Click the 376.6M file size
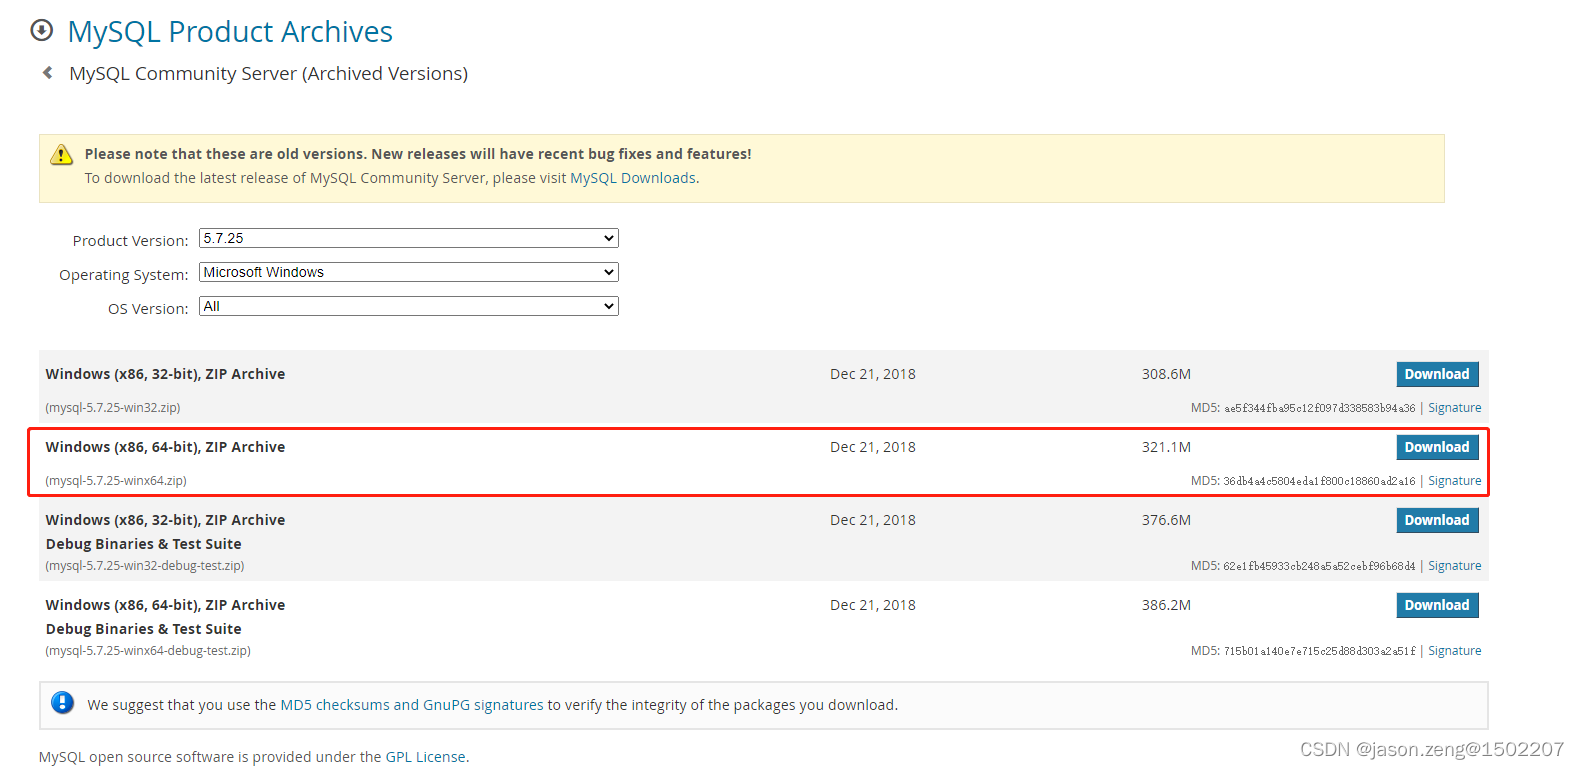This screenshot has height=769, width=1579. click(x=1166, y=520)
